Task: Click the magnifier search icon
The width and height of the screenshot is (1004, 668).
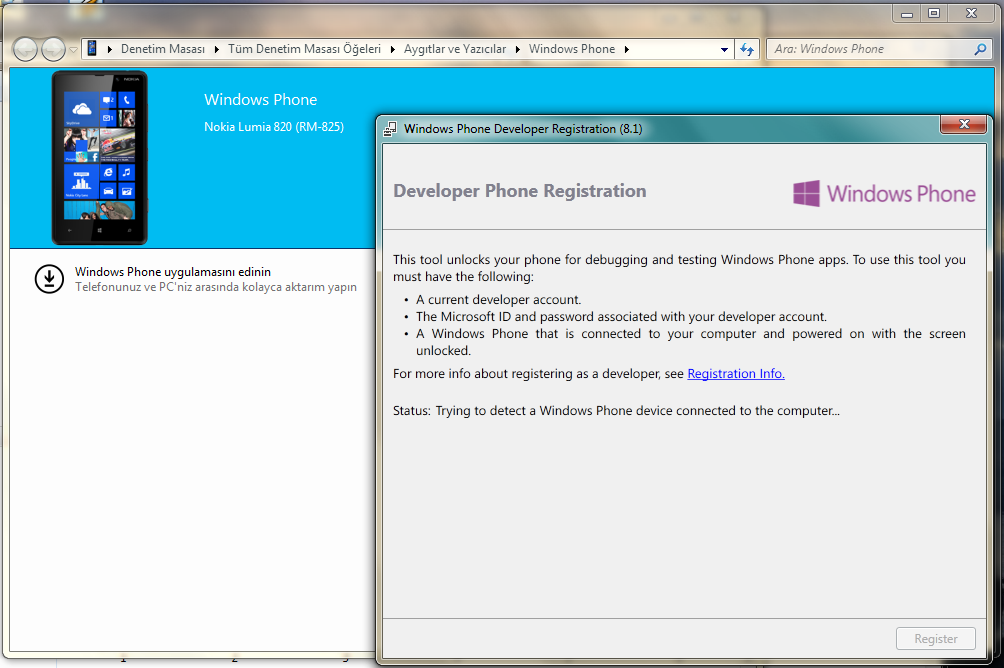Action: pos(980,49)
